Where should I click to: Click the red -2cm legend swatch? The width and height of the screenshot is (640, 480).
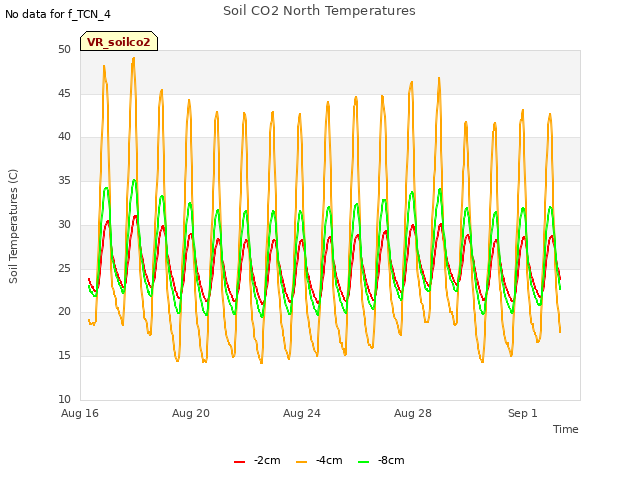click(240, 462)
